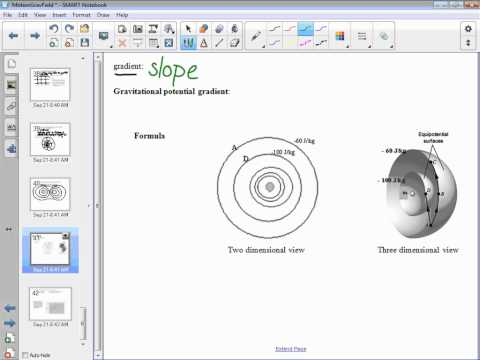
Task: Undo the last action
Action: pyautogui.click(x=54, y=29)
